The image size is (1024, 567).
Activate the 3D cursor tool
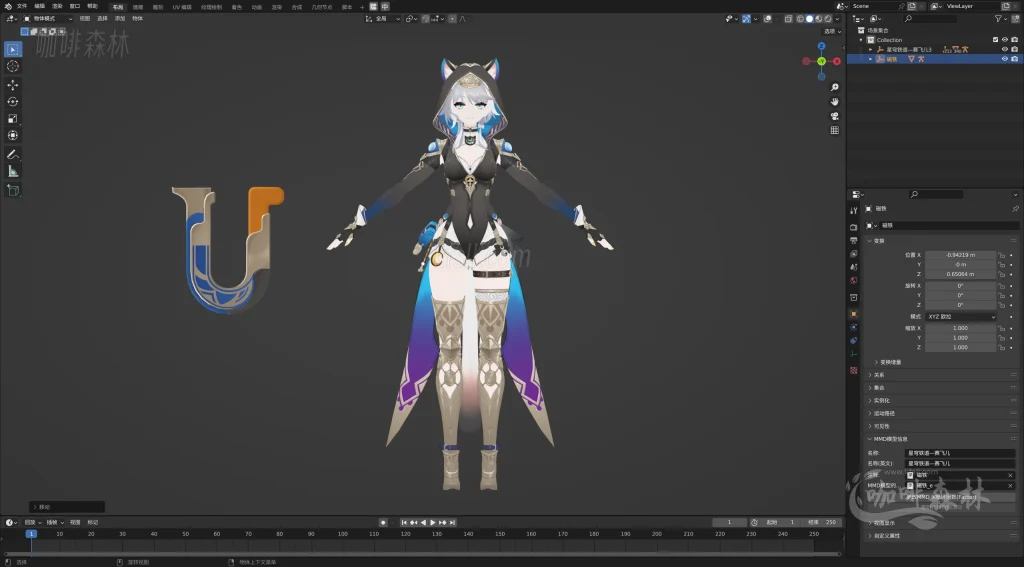12,66
